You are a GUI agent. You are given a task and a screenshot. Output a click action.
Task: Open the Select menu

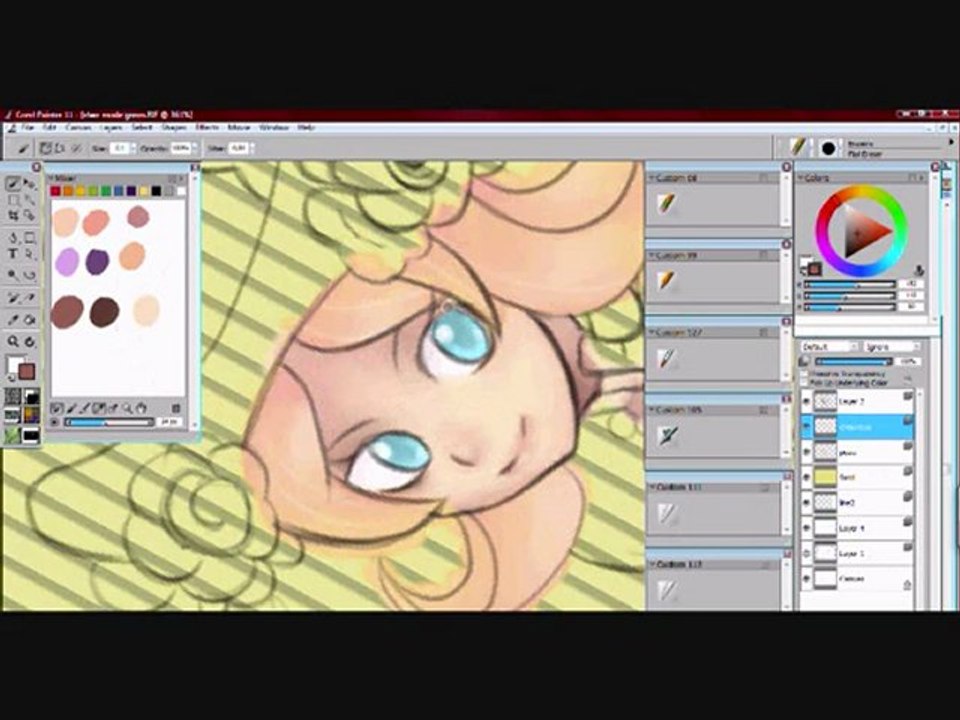(x=141, y=128)
